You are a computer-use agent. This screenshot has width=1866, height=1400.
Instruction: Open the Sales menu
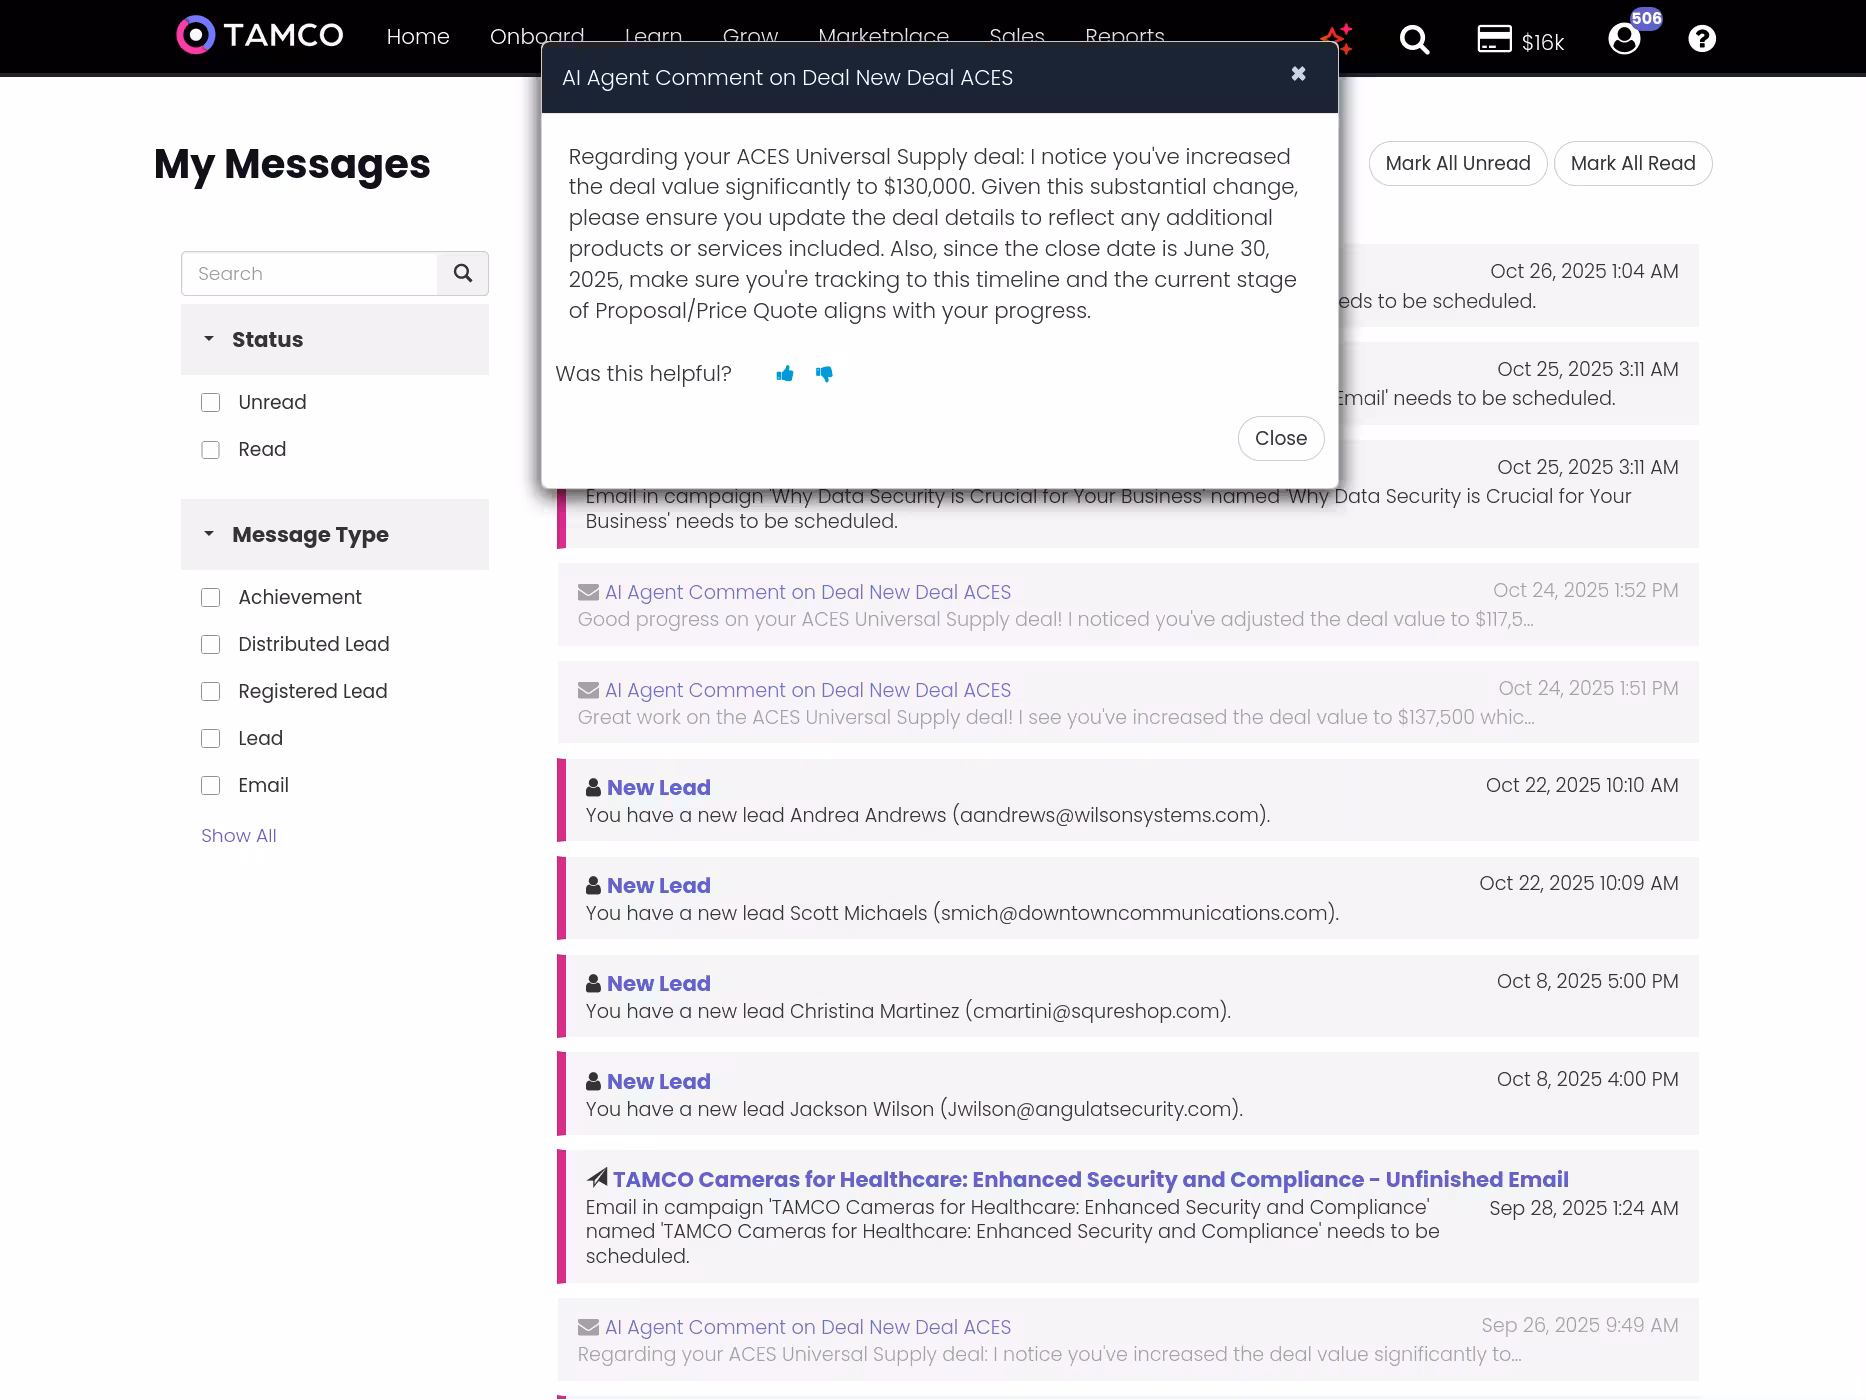1016,36
